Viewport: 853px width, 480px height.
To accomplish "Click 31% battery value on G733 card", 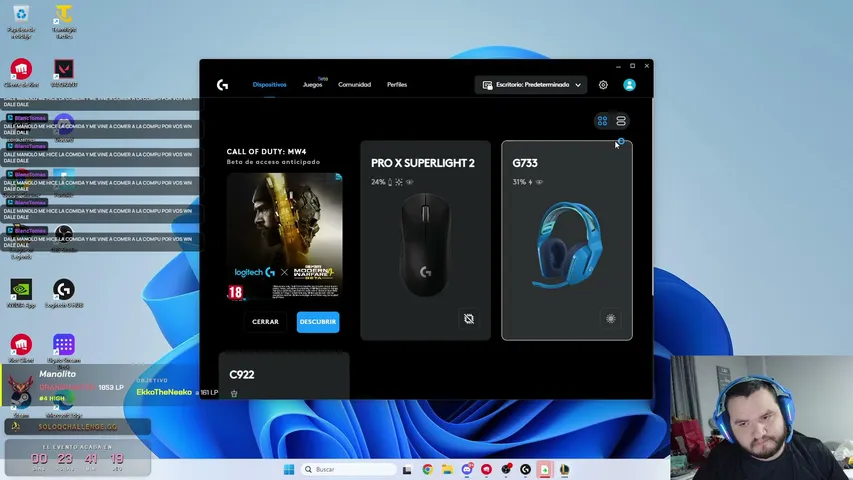I will click(x=519, y=182).
